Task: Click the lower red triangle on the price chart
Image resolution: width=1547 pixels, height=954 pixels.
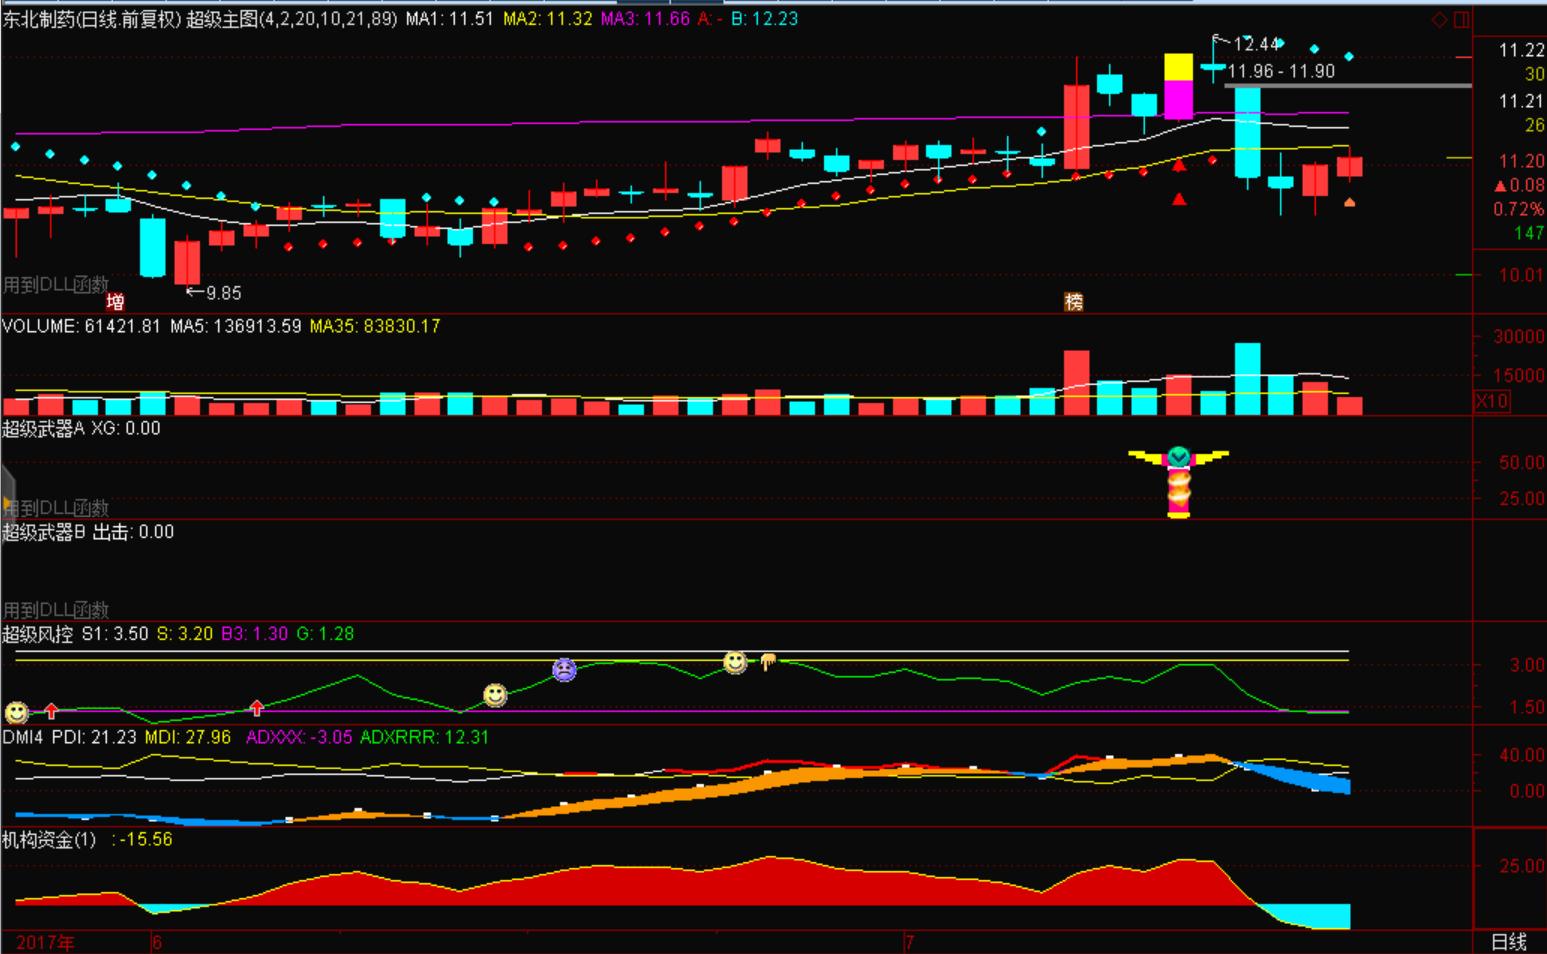Action: [1179, 199]
